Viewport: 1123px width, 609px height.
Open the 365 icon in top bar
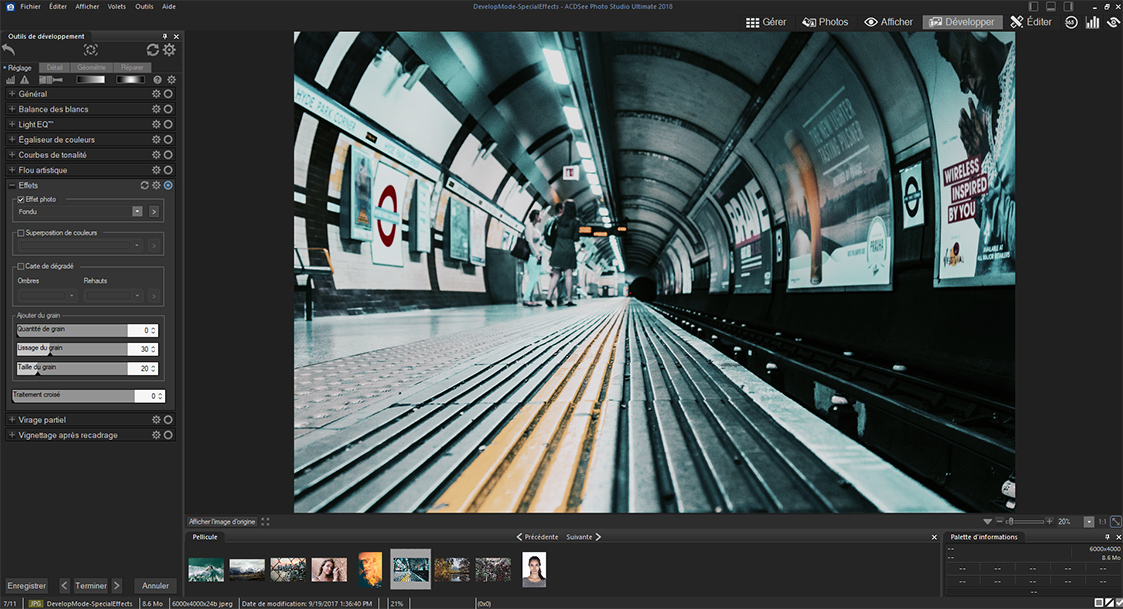pos(1071,22)
